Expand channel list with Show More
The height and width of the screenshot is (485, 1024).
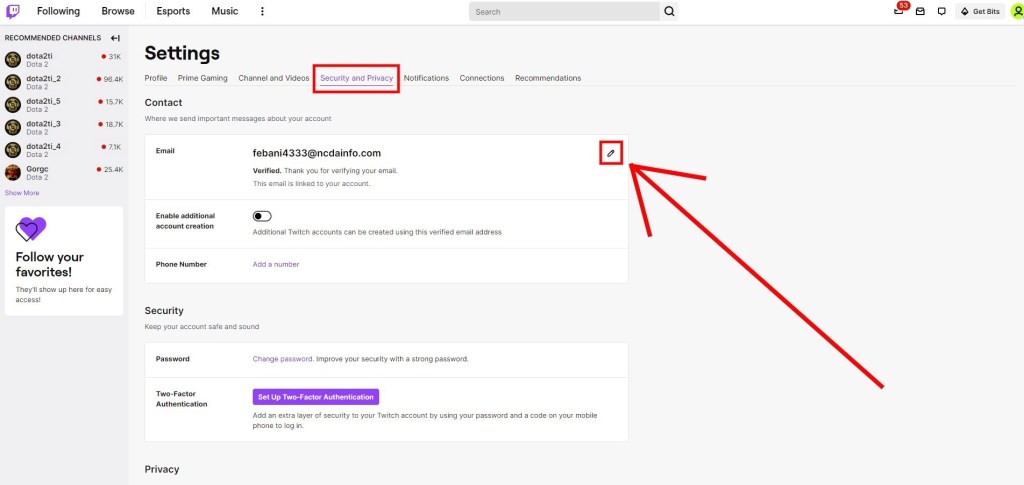click(22, 193)
